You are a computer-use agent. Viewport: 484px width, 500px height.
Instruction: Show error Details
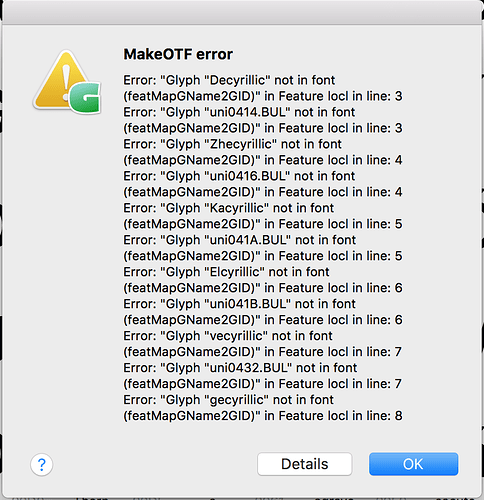point(304,464)
